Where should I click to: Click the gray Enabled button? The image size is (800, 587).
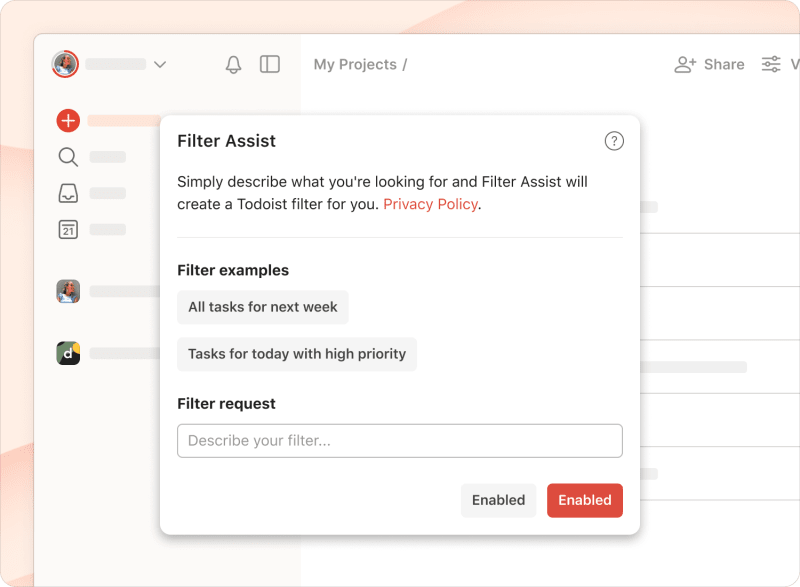point(498,500)
